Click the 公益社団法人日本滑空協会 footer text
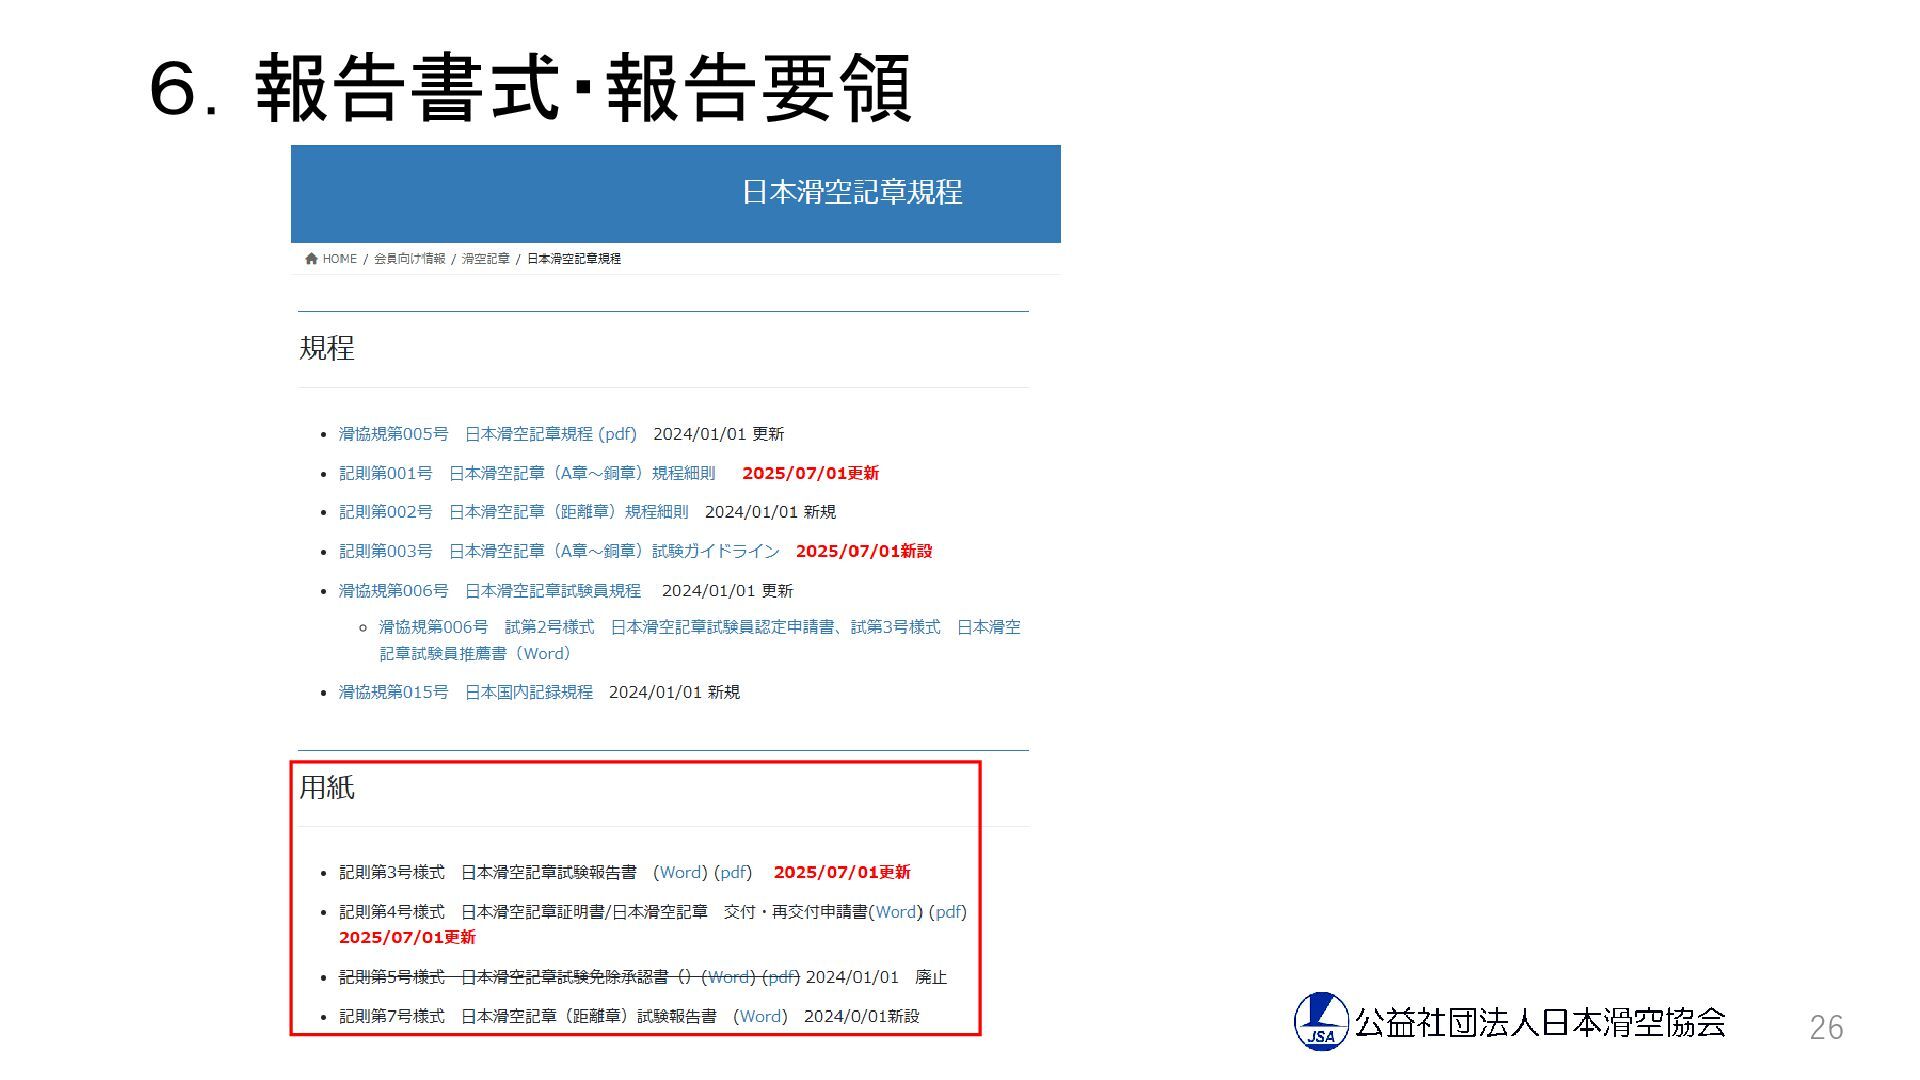 1540,1022
